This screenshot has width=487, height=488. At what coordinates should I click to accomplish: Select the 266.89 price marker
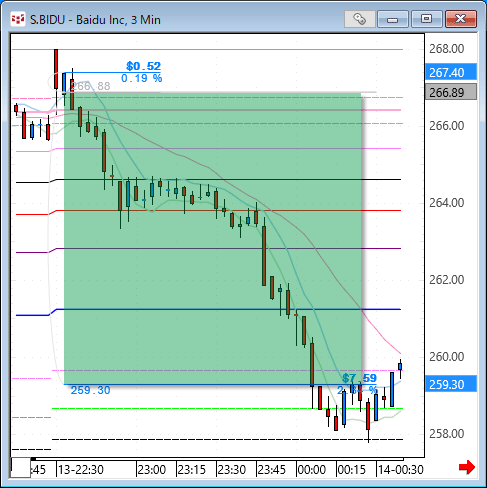[451, 92]
